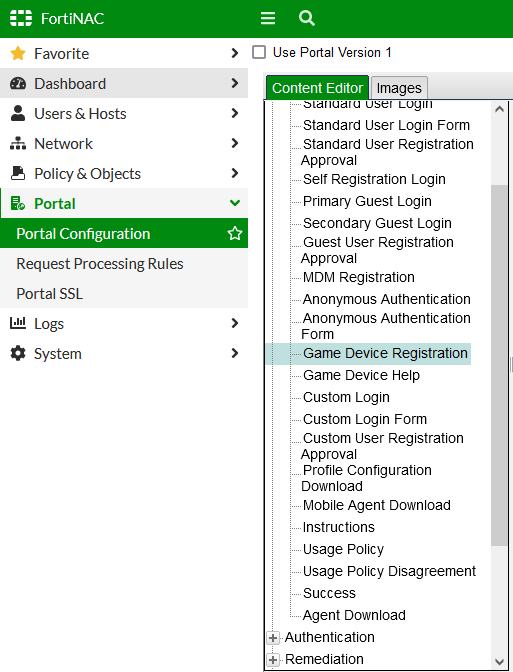Image resolution: width=513 pixels, height=672 pixels.
Task: Click the Policy & Objects icon
Action: pyautogui.click(x=18, y=173)
